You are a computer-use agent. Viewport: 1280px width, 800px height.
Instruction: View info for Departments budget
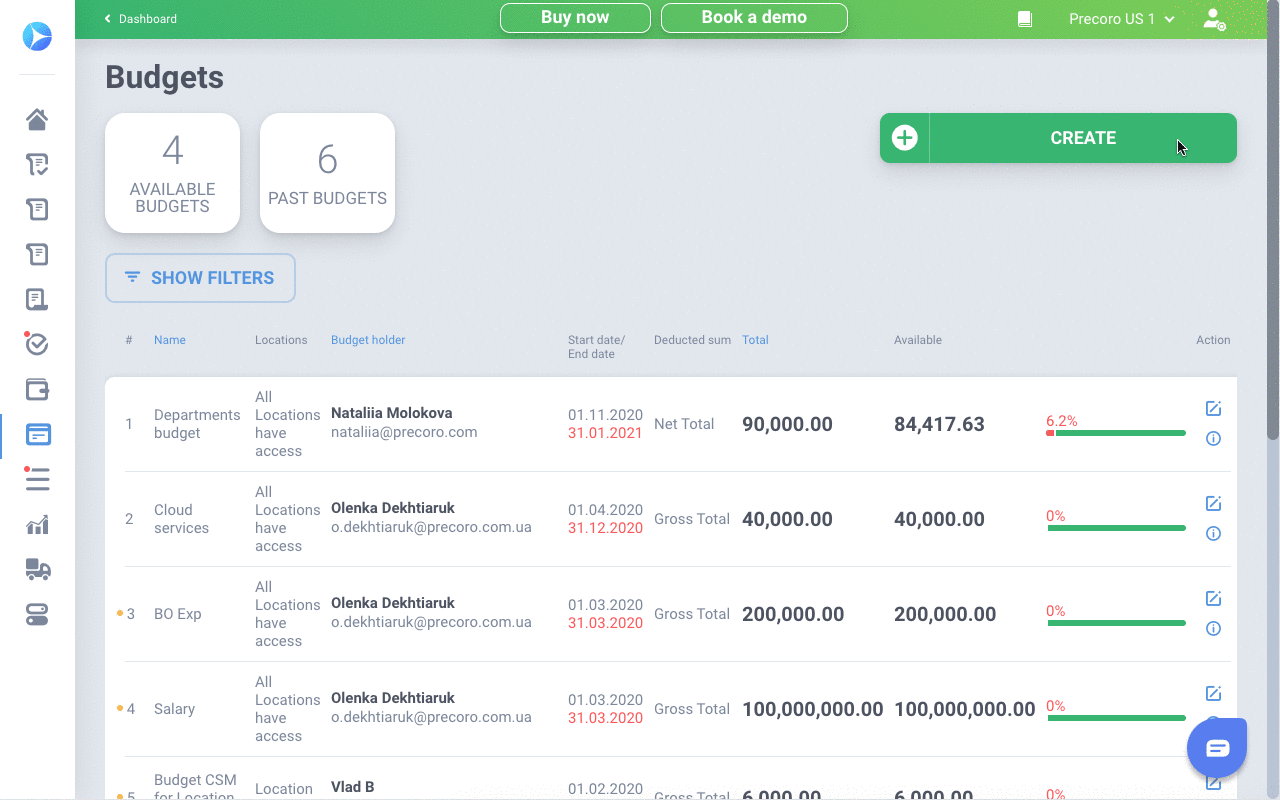1213,438
